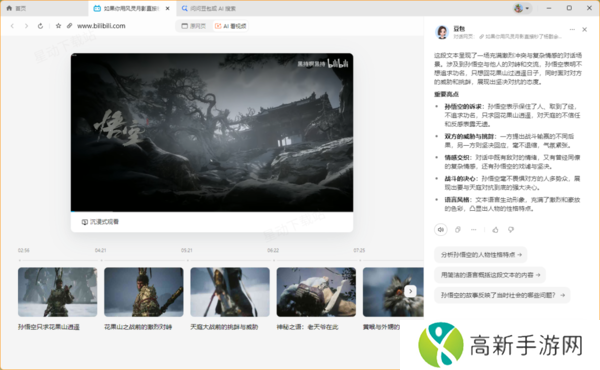Go forward with the forward arrow
The width and height of the screenshot is (600, 370).
(26, 26)
